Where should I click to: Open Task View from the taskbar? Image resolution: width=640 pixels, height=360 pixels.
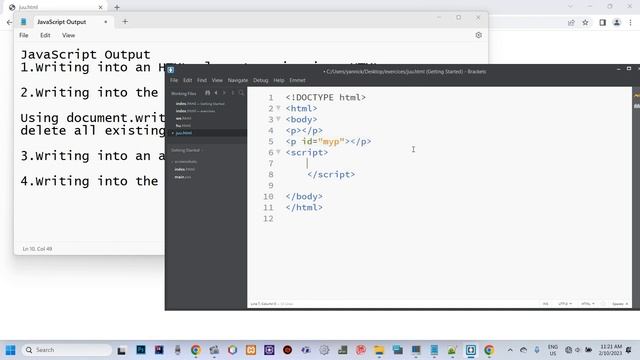(x=122, y=350)
